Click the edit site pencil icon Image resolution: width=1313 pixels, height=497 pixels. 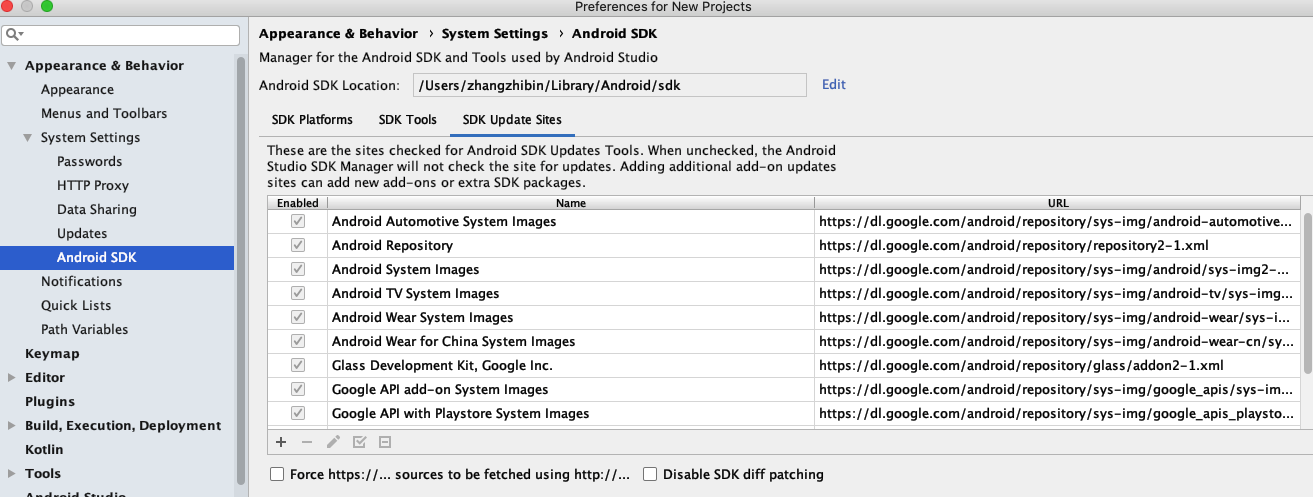pyautogui.click(x=333, y=442)
